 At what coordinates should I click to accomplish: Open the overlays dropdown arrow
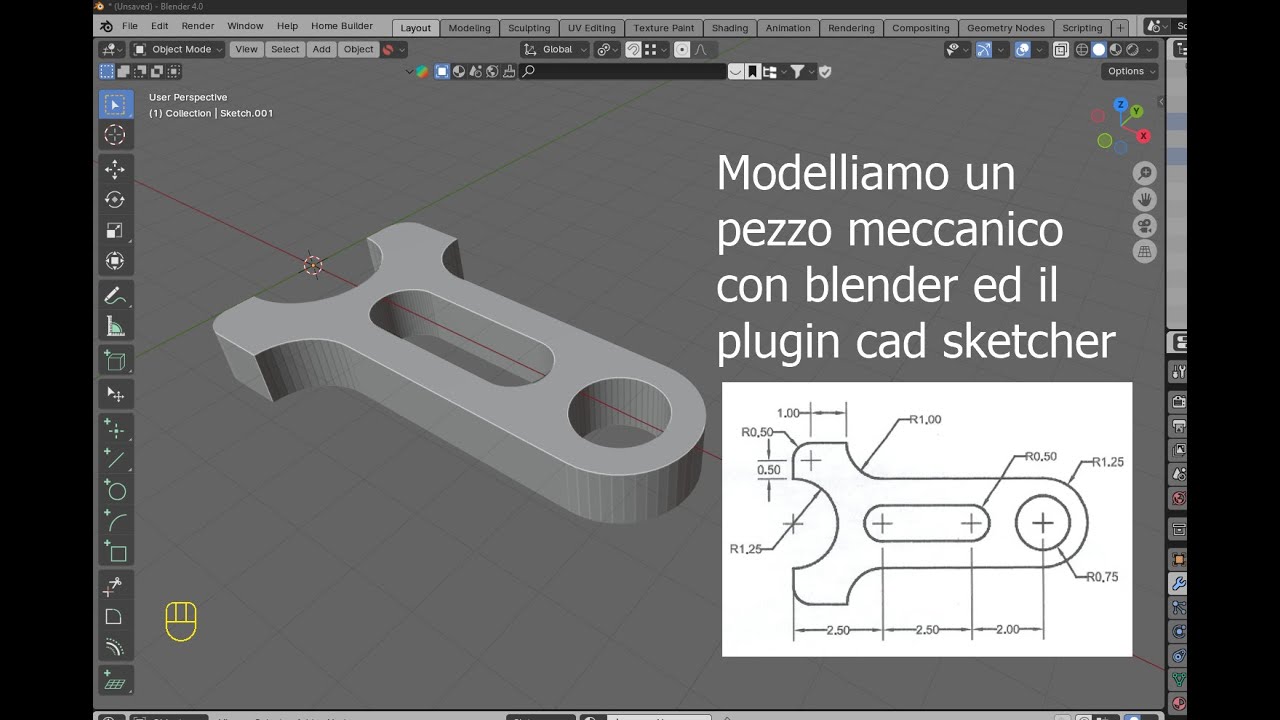pos(1041,49)
